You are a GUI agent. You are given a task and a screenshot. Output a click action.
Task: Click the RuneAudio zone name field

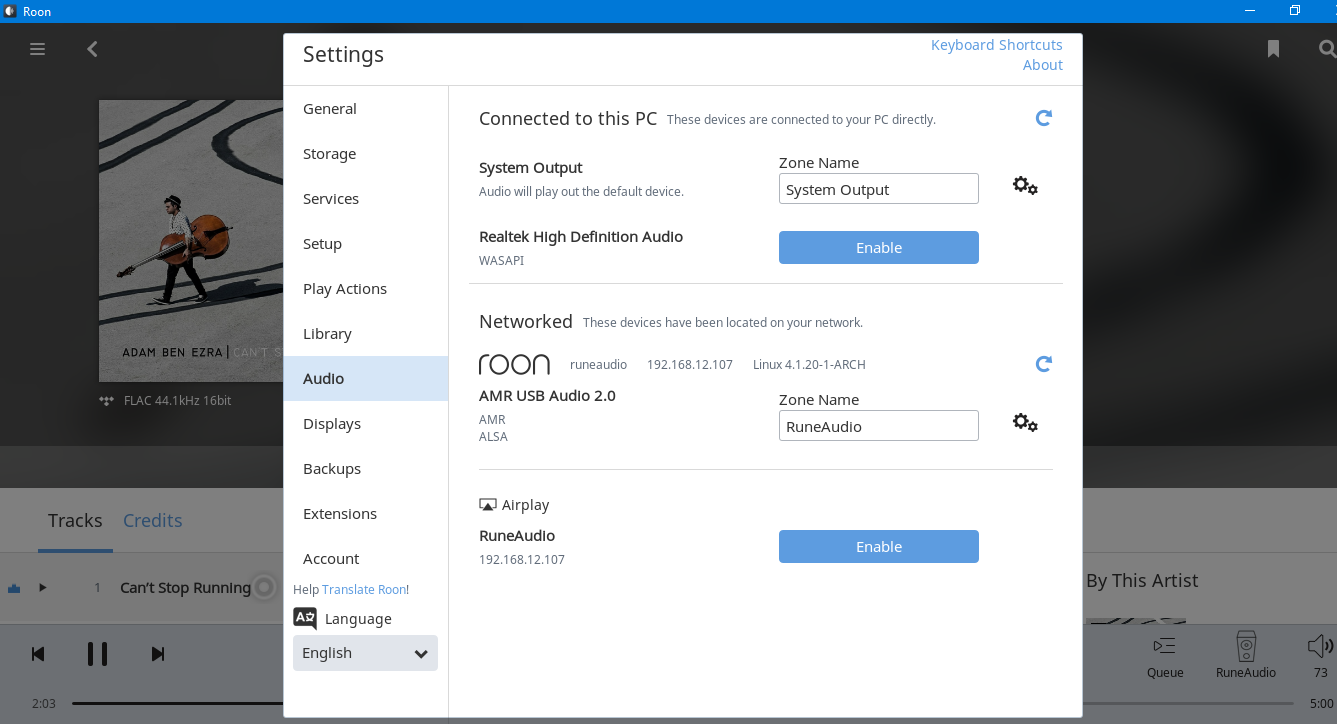click(x=879, y=426)
